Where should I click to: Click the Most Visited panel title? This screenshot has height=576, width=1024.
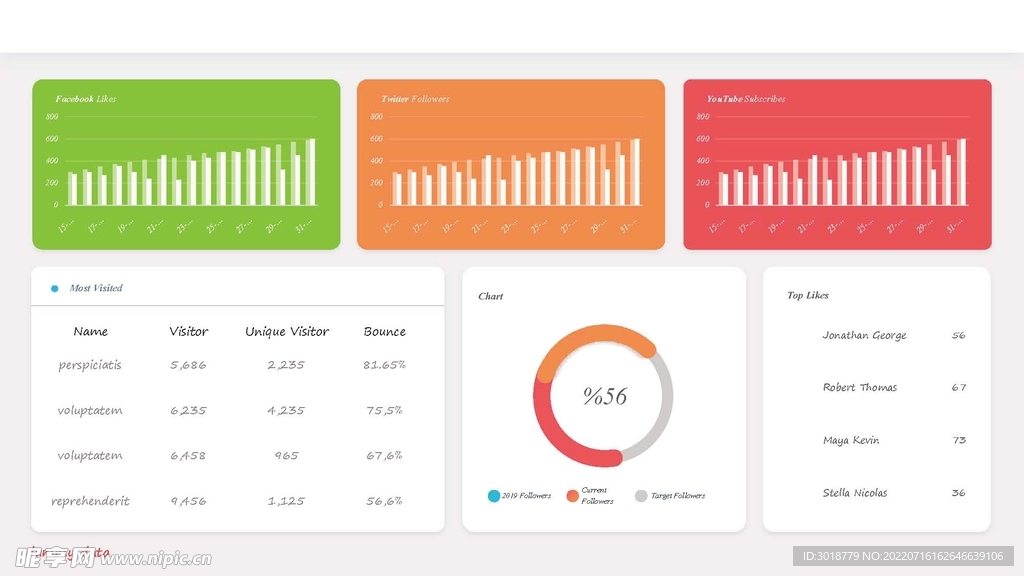point(96,289)
